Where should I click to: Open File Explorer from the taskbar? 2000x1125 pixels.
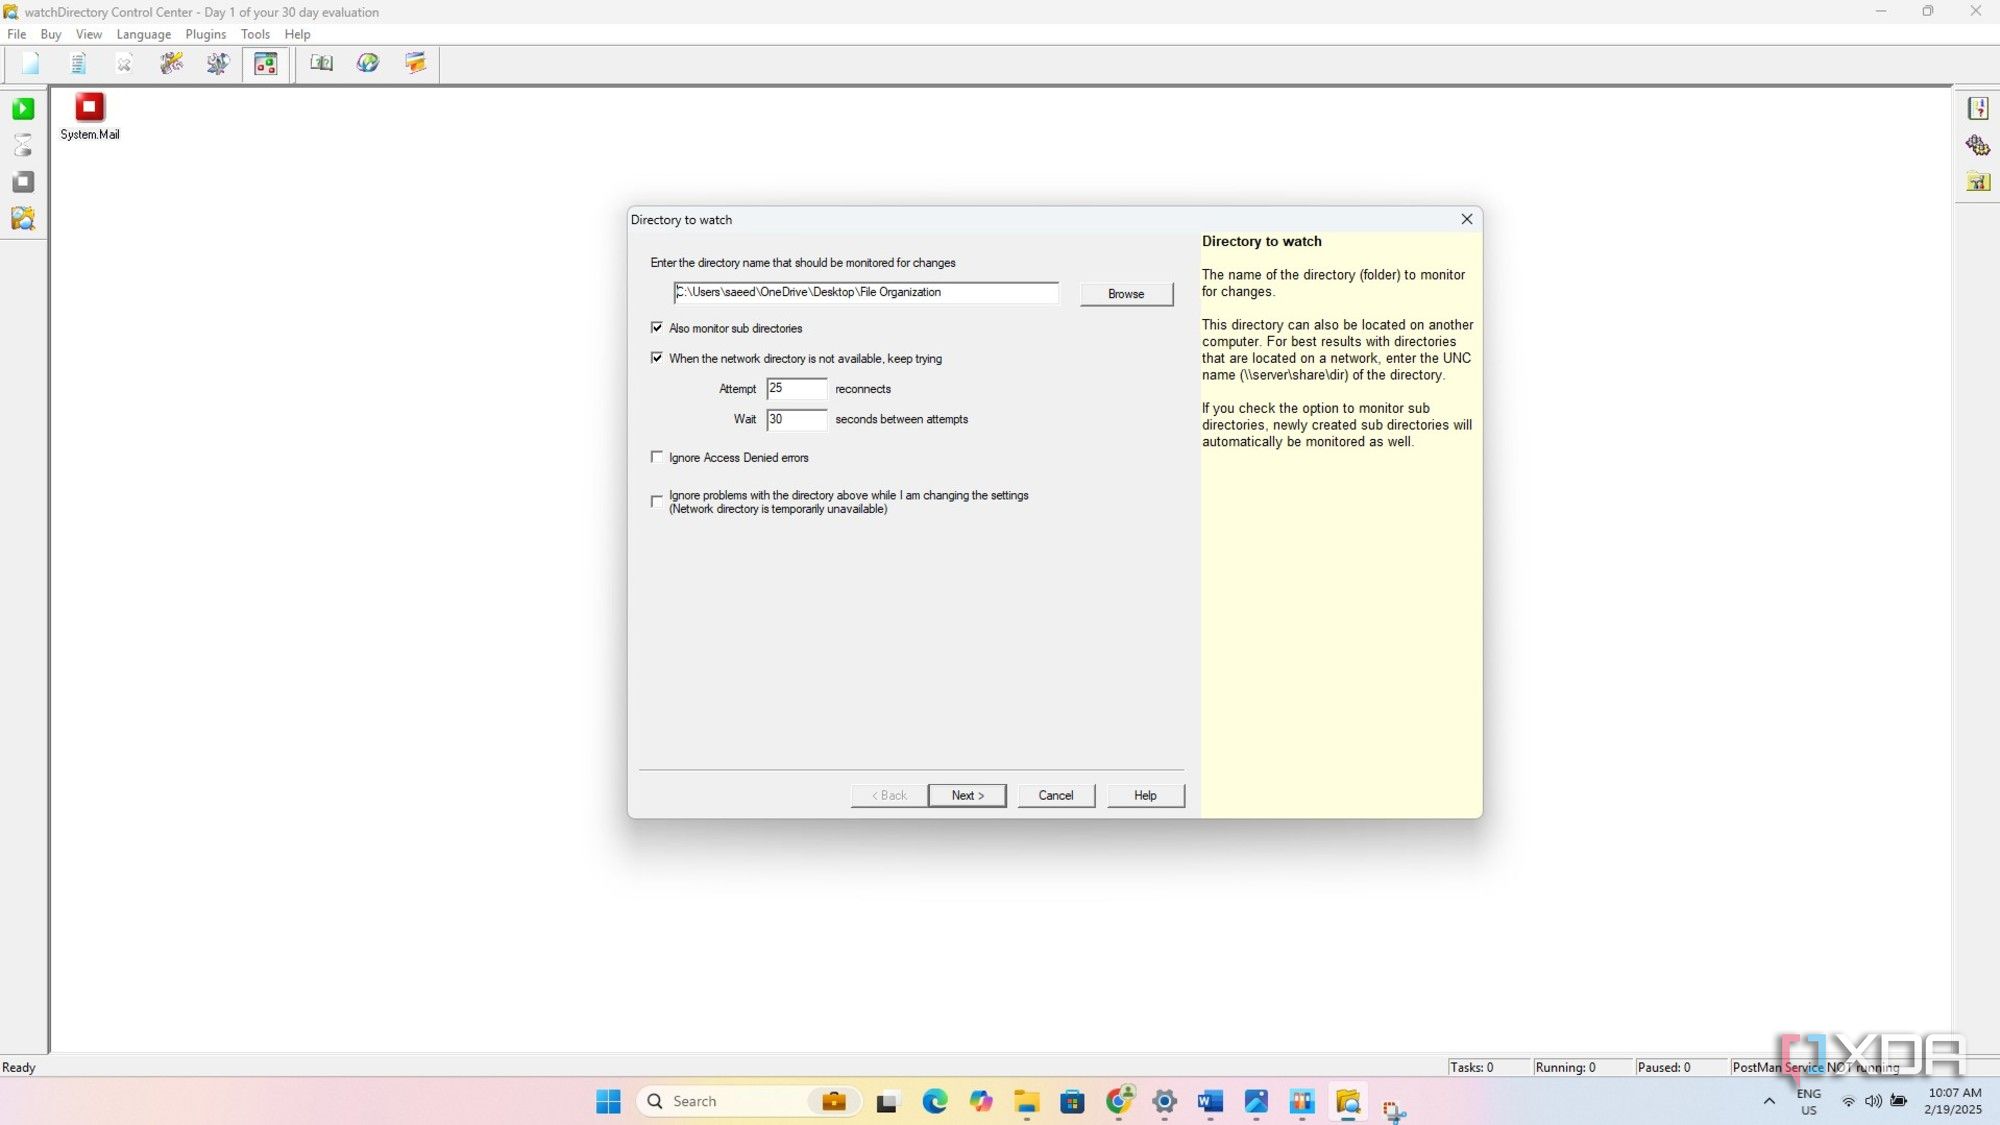coord(1027,1101)
